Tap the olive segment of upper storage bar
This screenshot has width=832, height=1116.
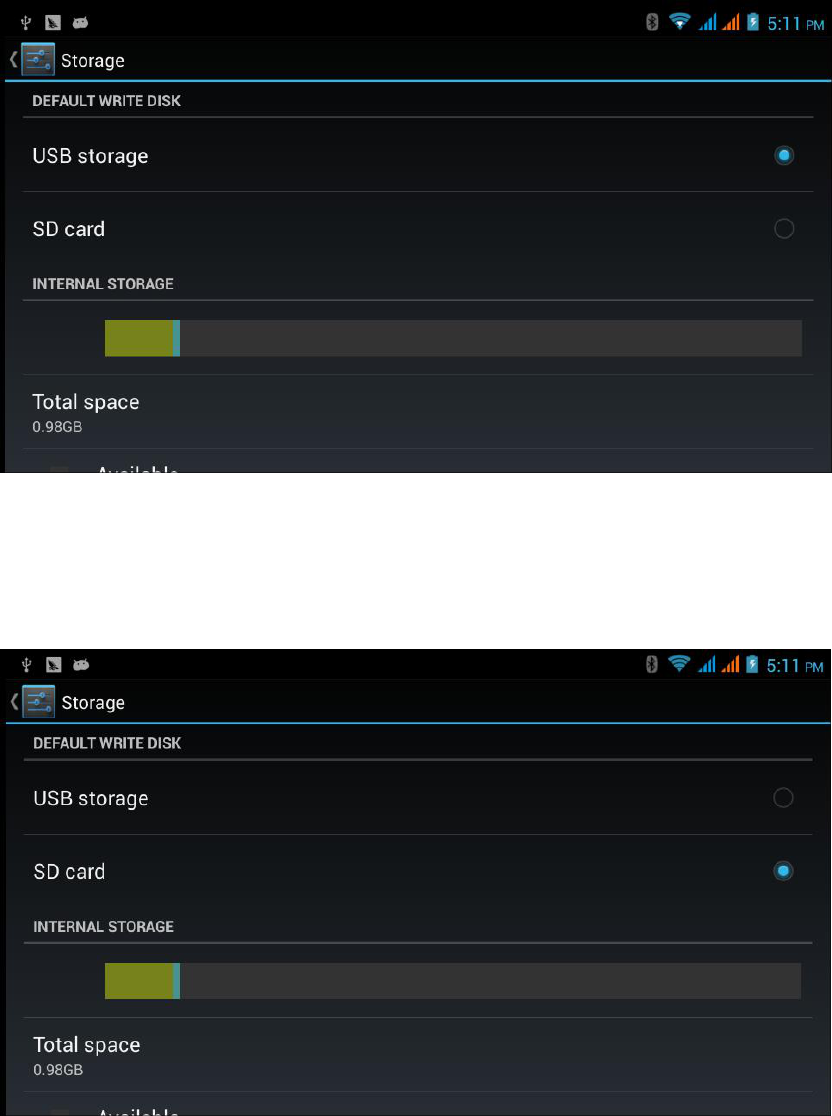point(139,338)
